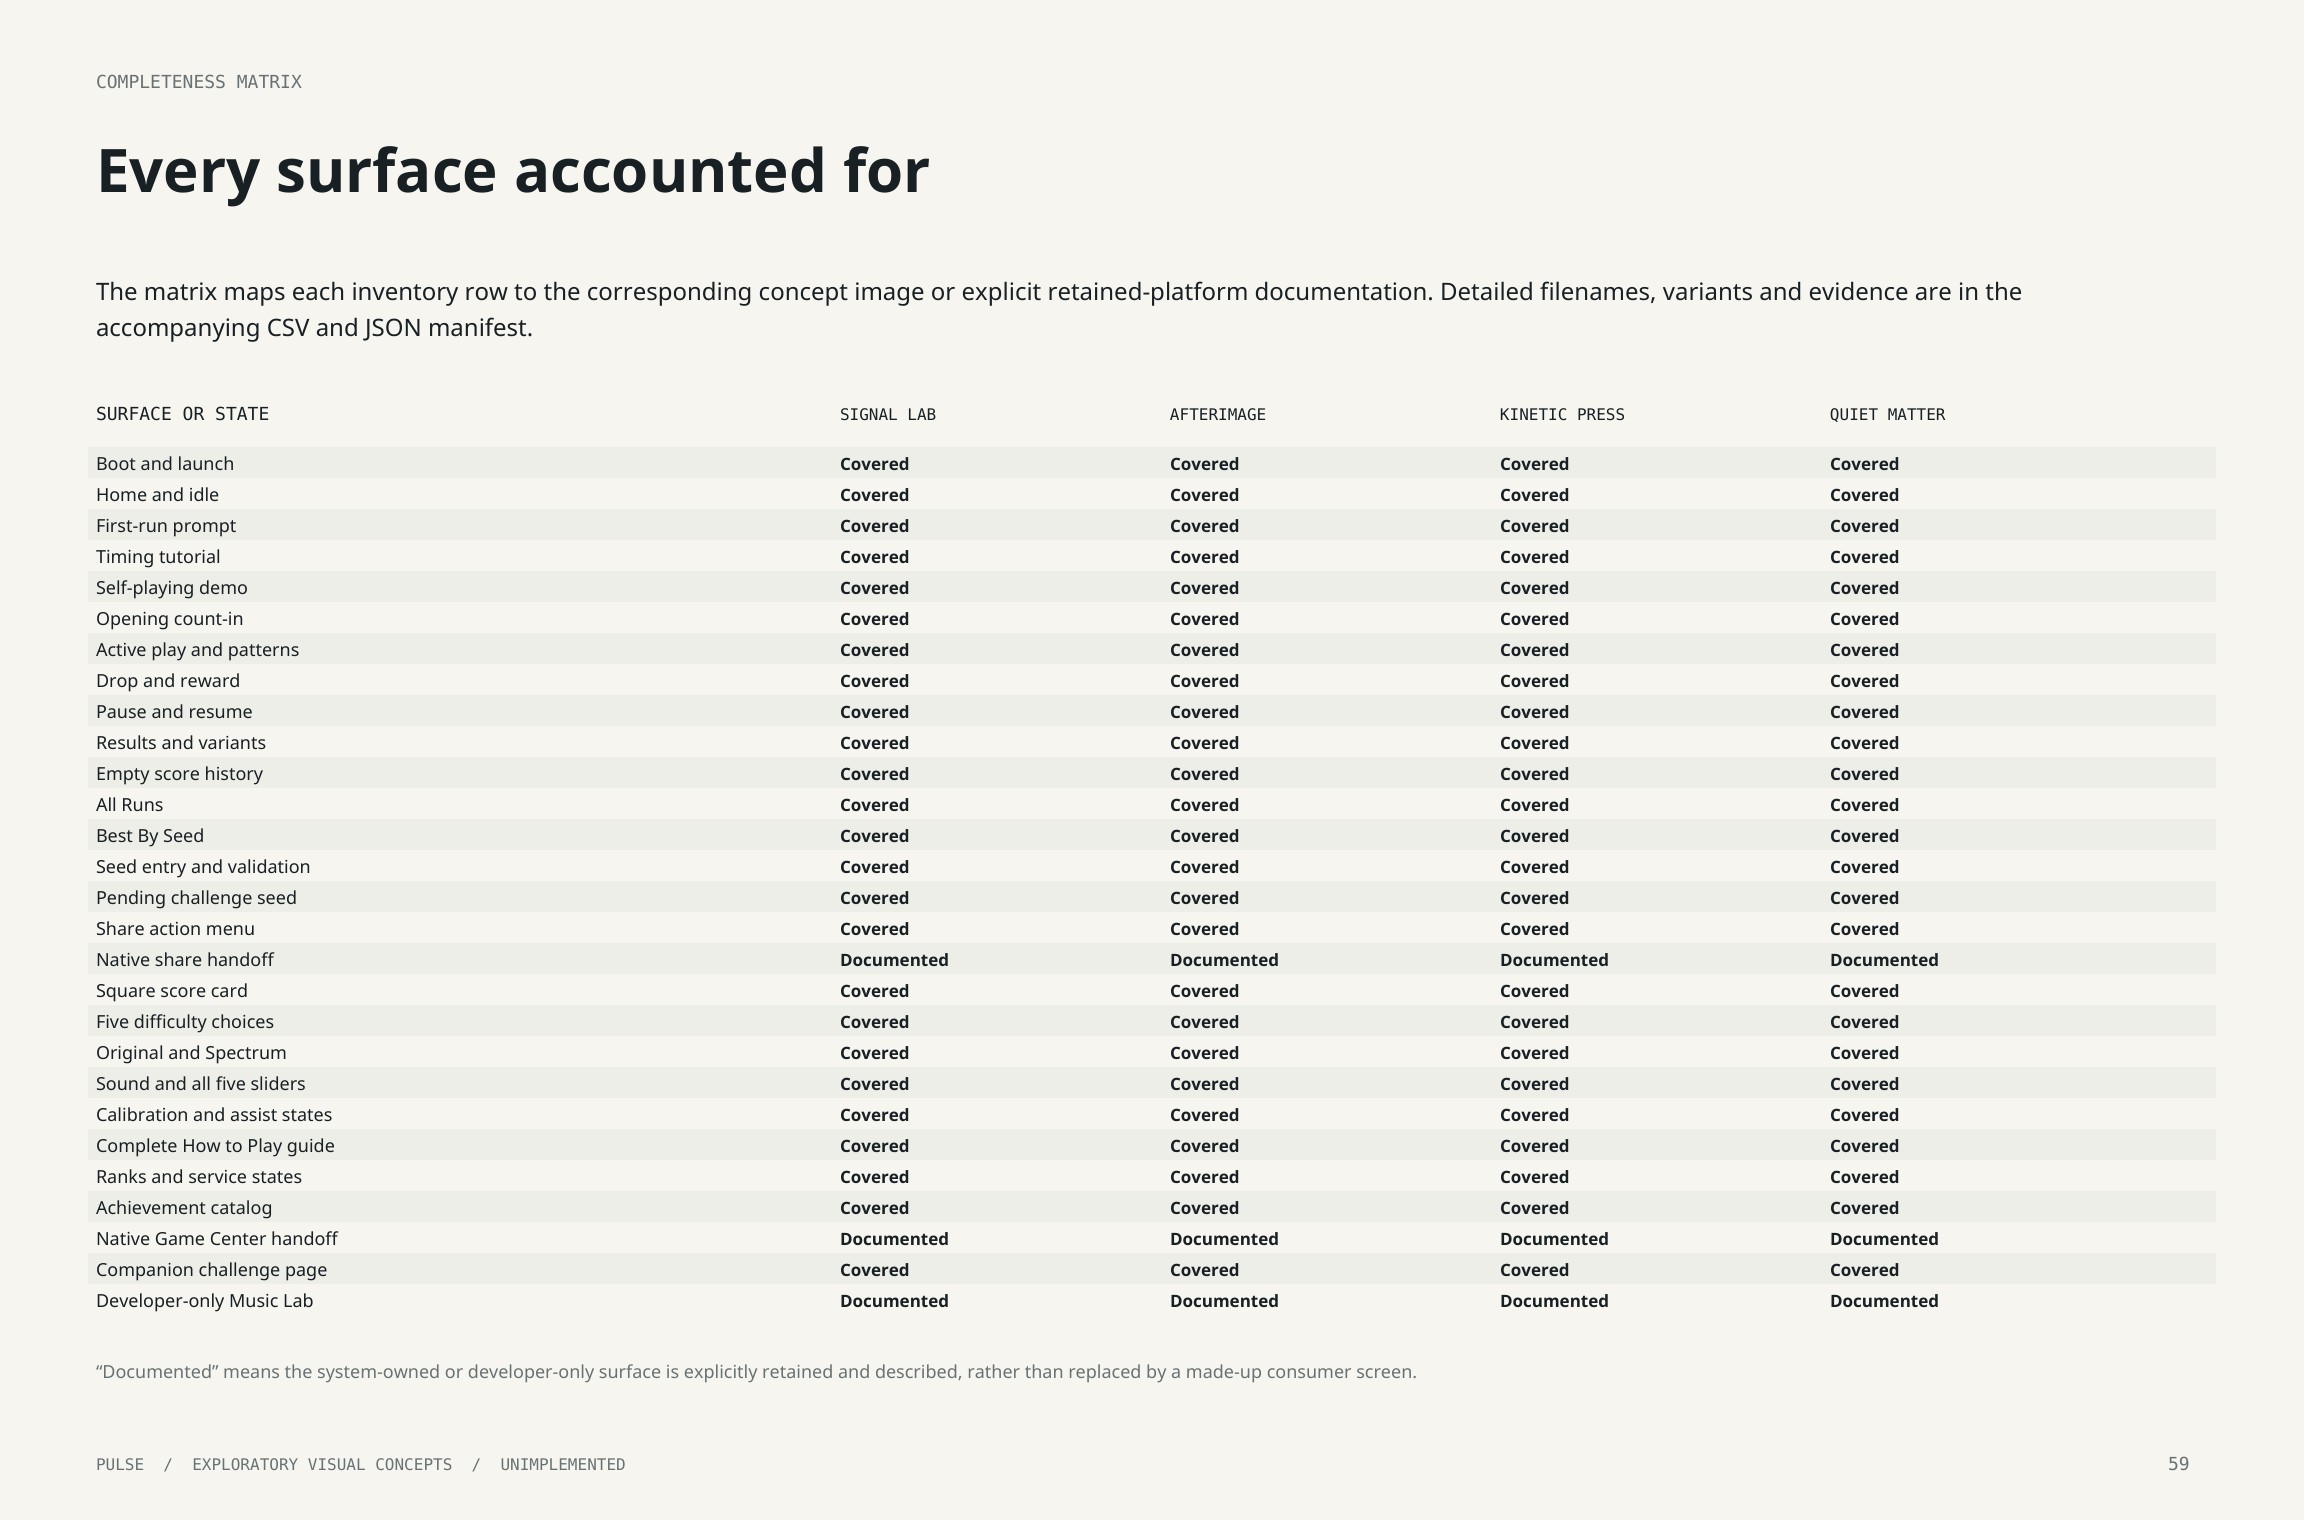Click the SIGNAL LAB column header

888,414
